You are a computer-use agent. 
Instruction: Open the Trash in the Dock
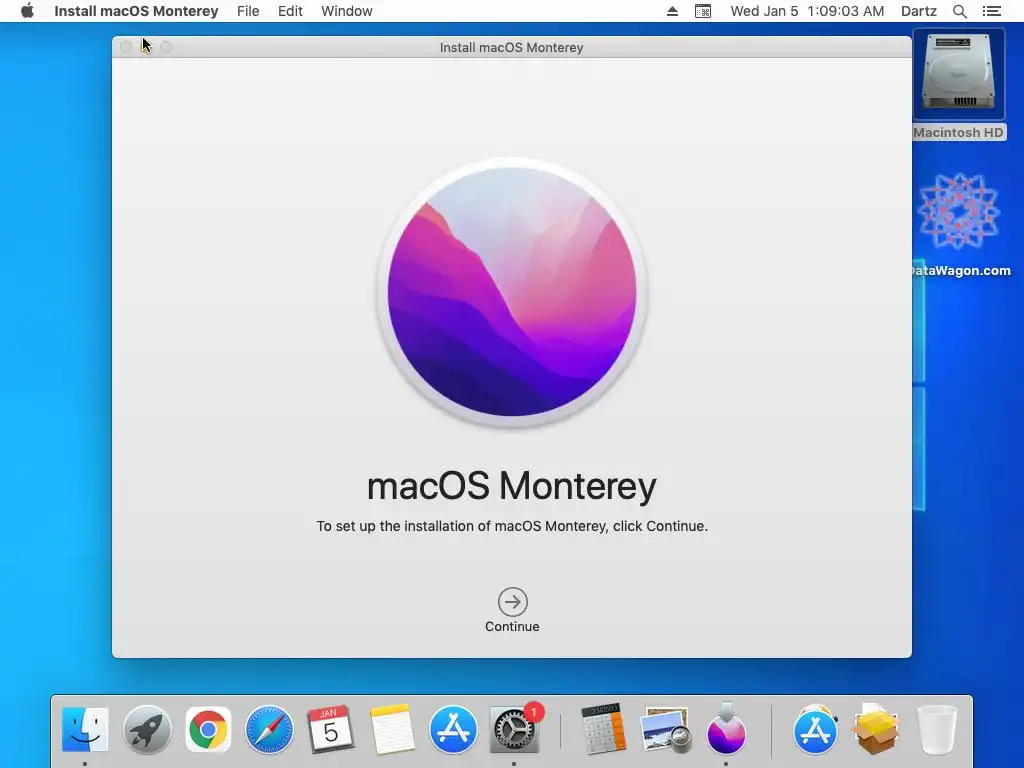(937, 729)
